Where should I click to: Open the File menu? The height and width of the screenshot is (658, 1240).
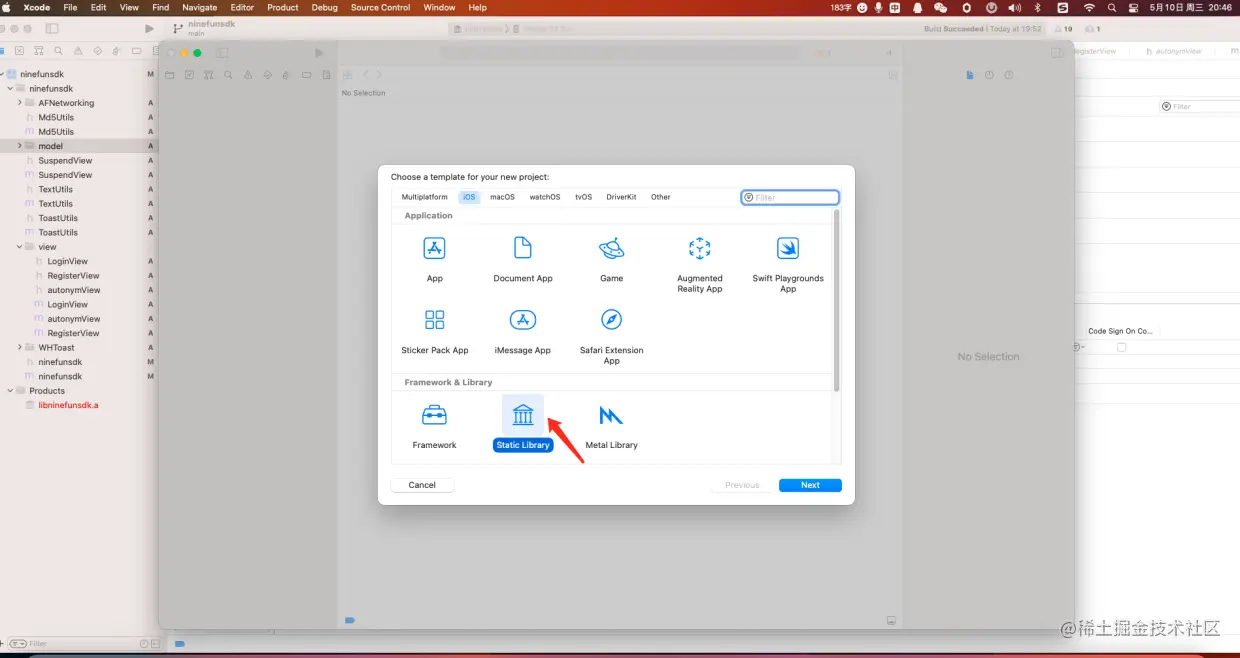70,7
